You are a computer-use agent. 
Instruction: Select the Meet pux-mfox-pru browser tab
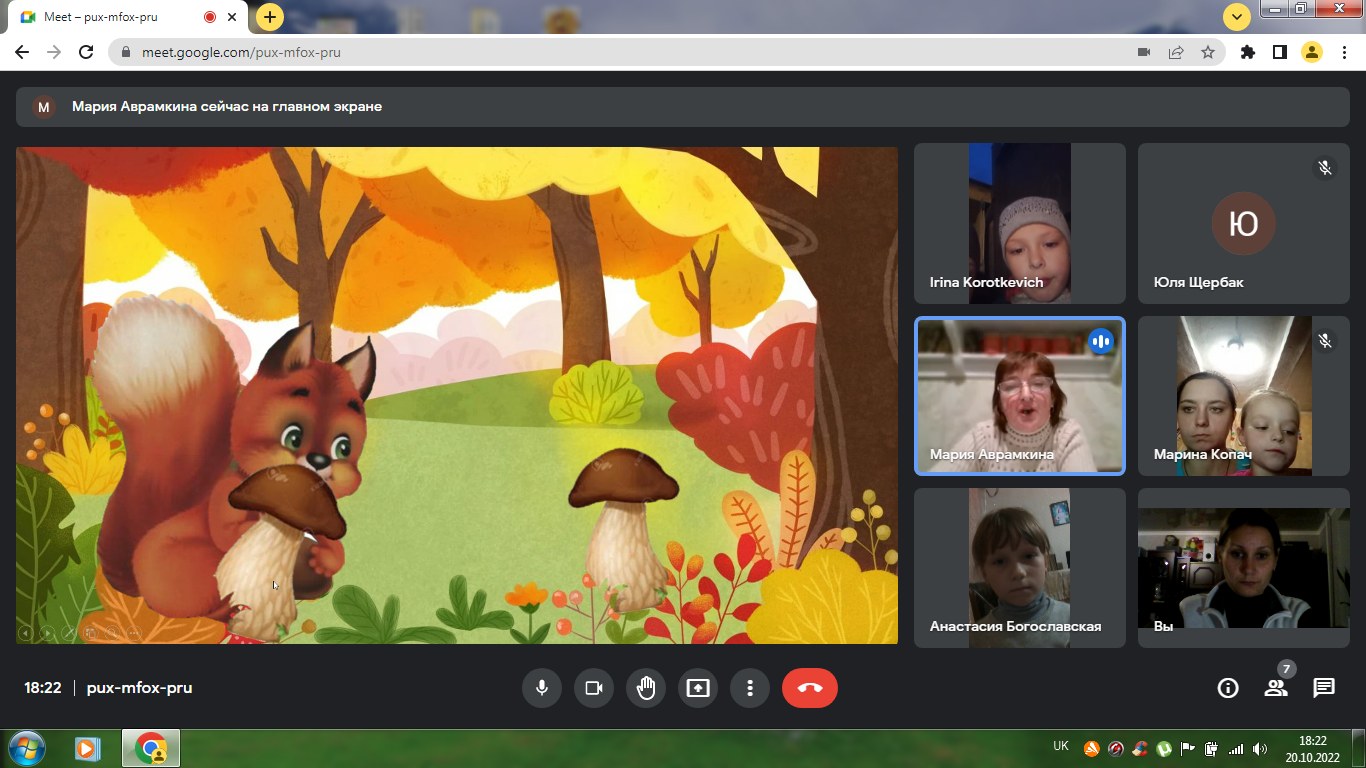tap(120, 17)
